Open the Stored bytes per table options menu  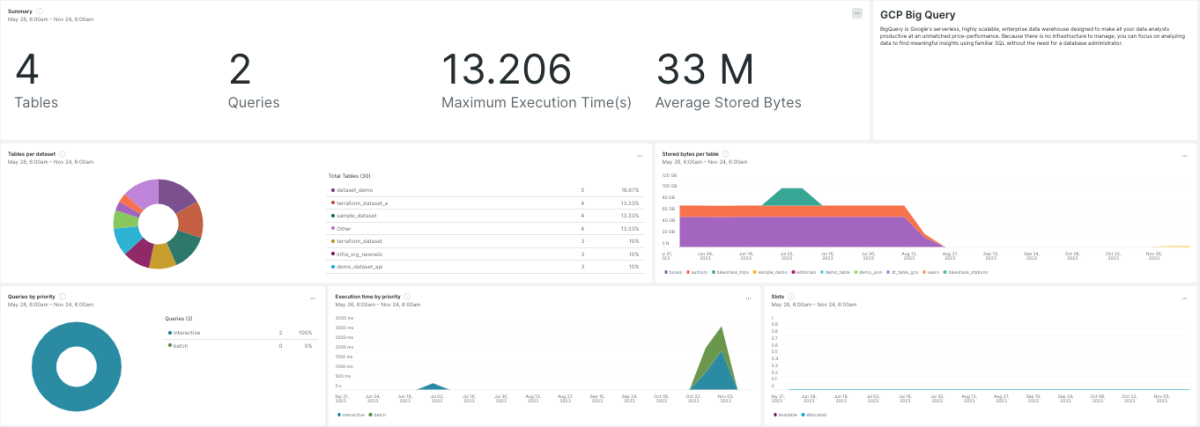click(x=1184, y=155)
